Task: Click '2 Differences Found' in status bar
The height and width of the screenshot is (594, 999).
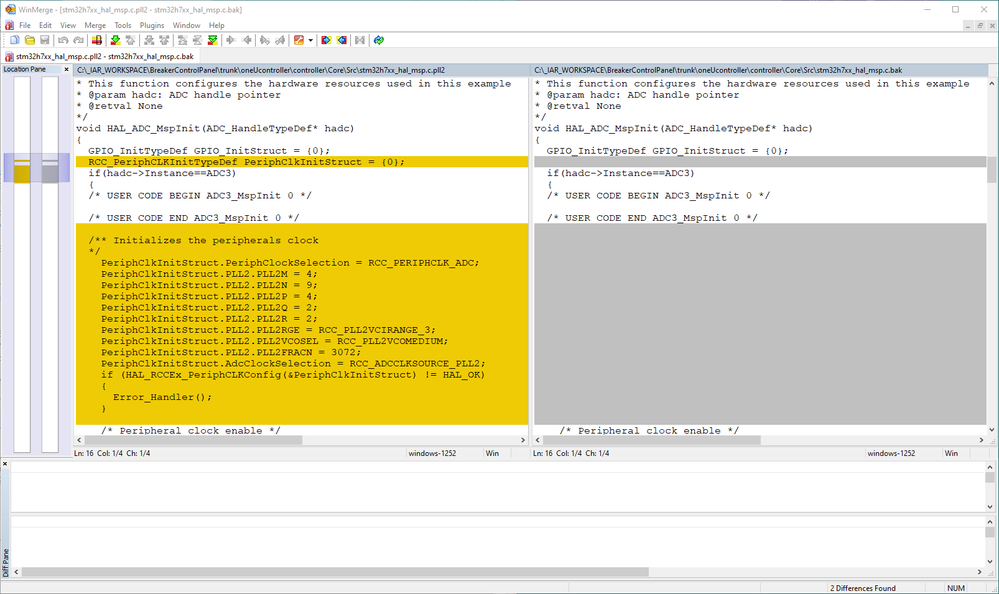Action: pos(863,588)
